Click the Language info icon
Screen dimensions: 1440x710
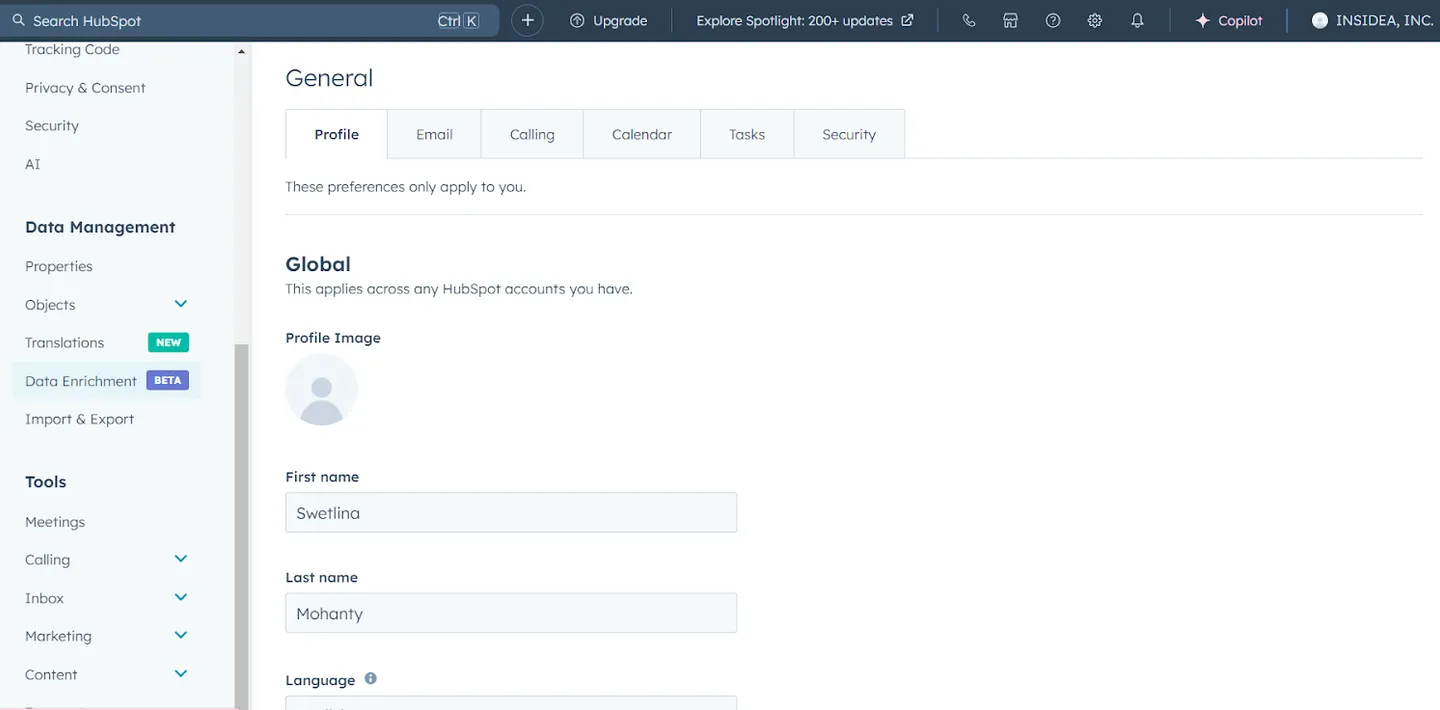370,678
